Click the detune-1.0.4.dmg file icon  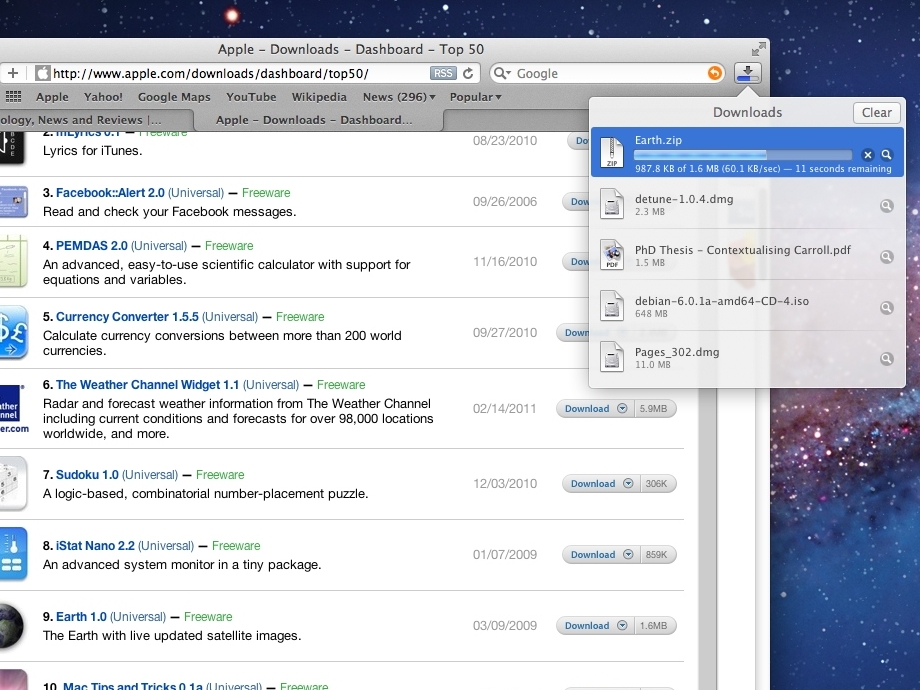[x=612, y=204]
